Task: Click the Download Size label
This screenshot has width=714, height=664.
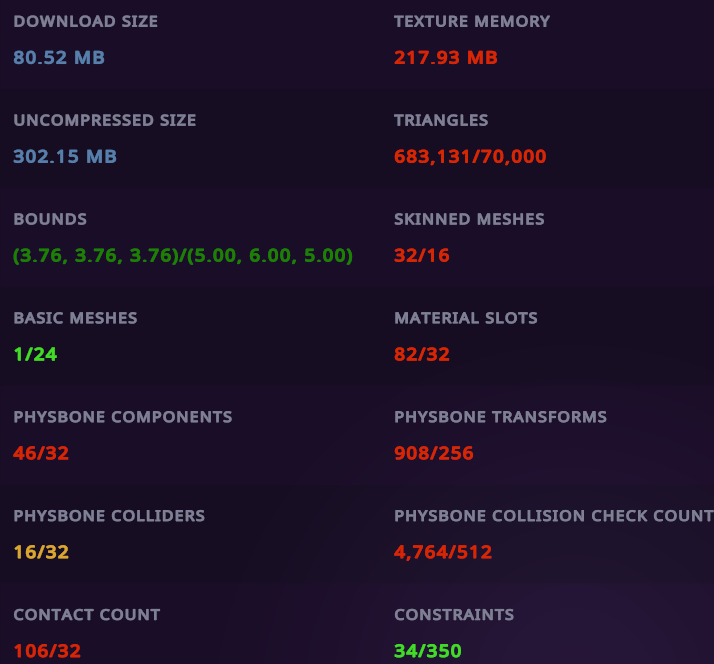Action: pyautogui.click(x=85, y=21)
